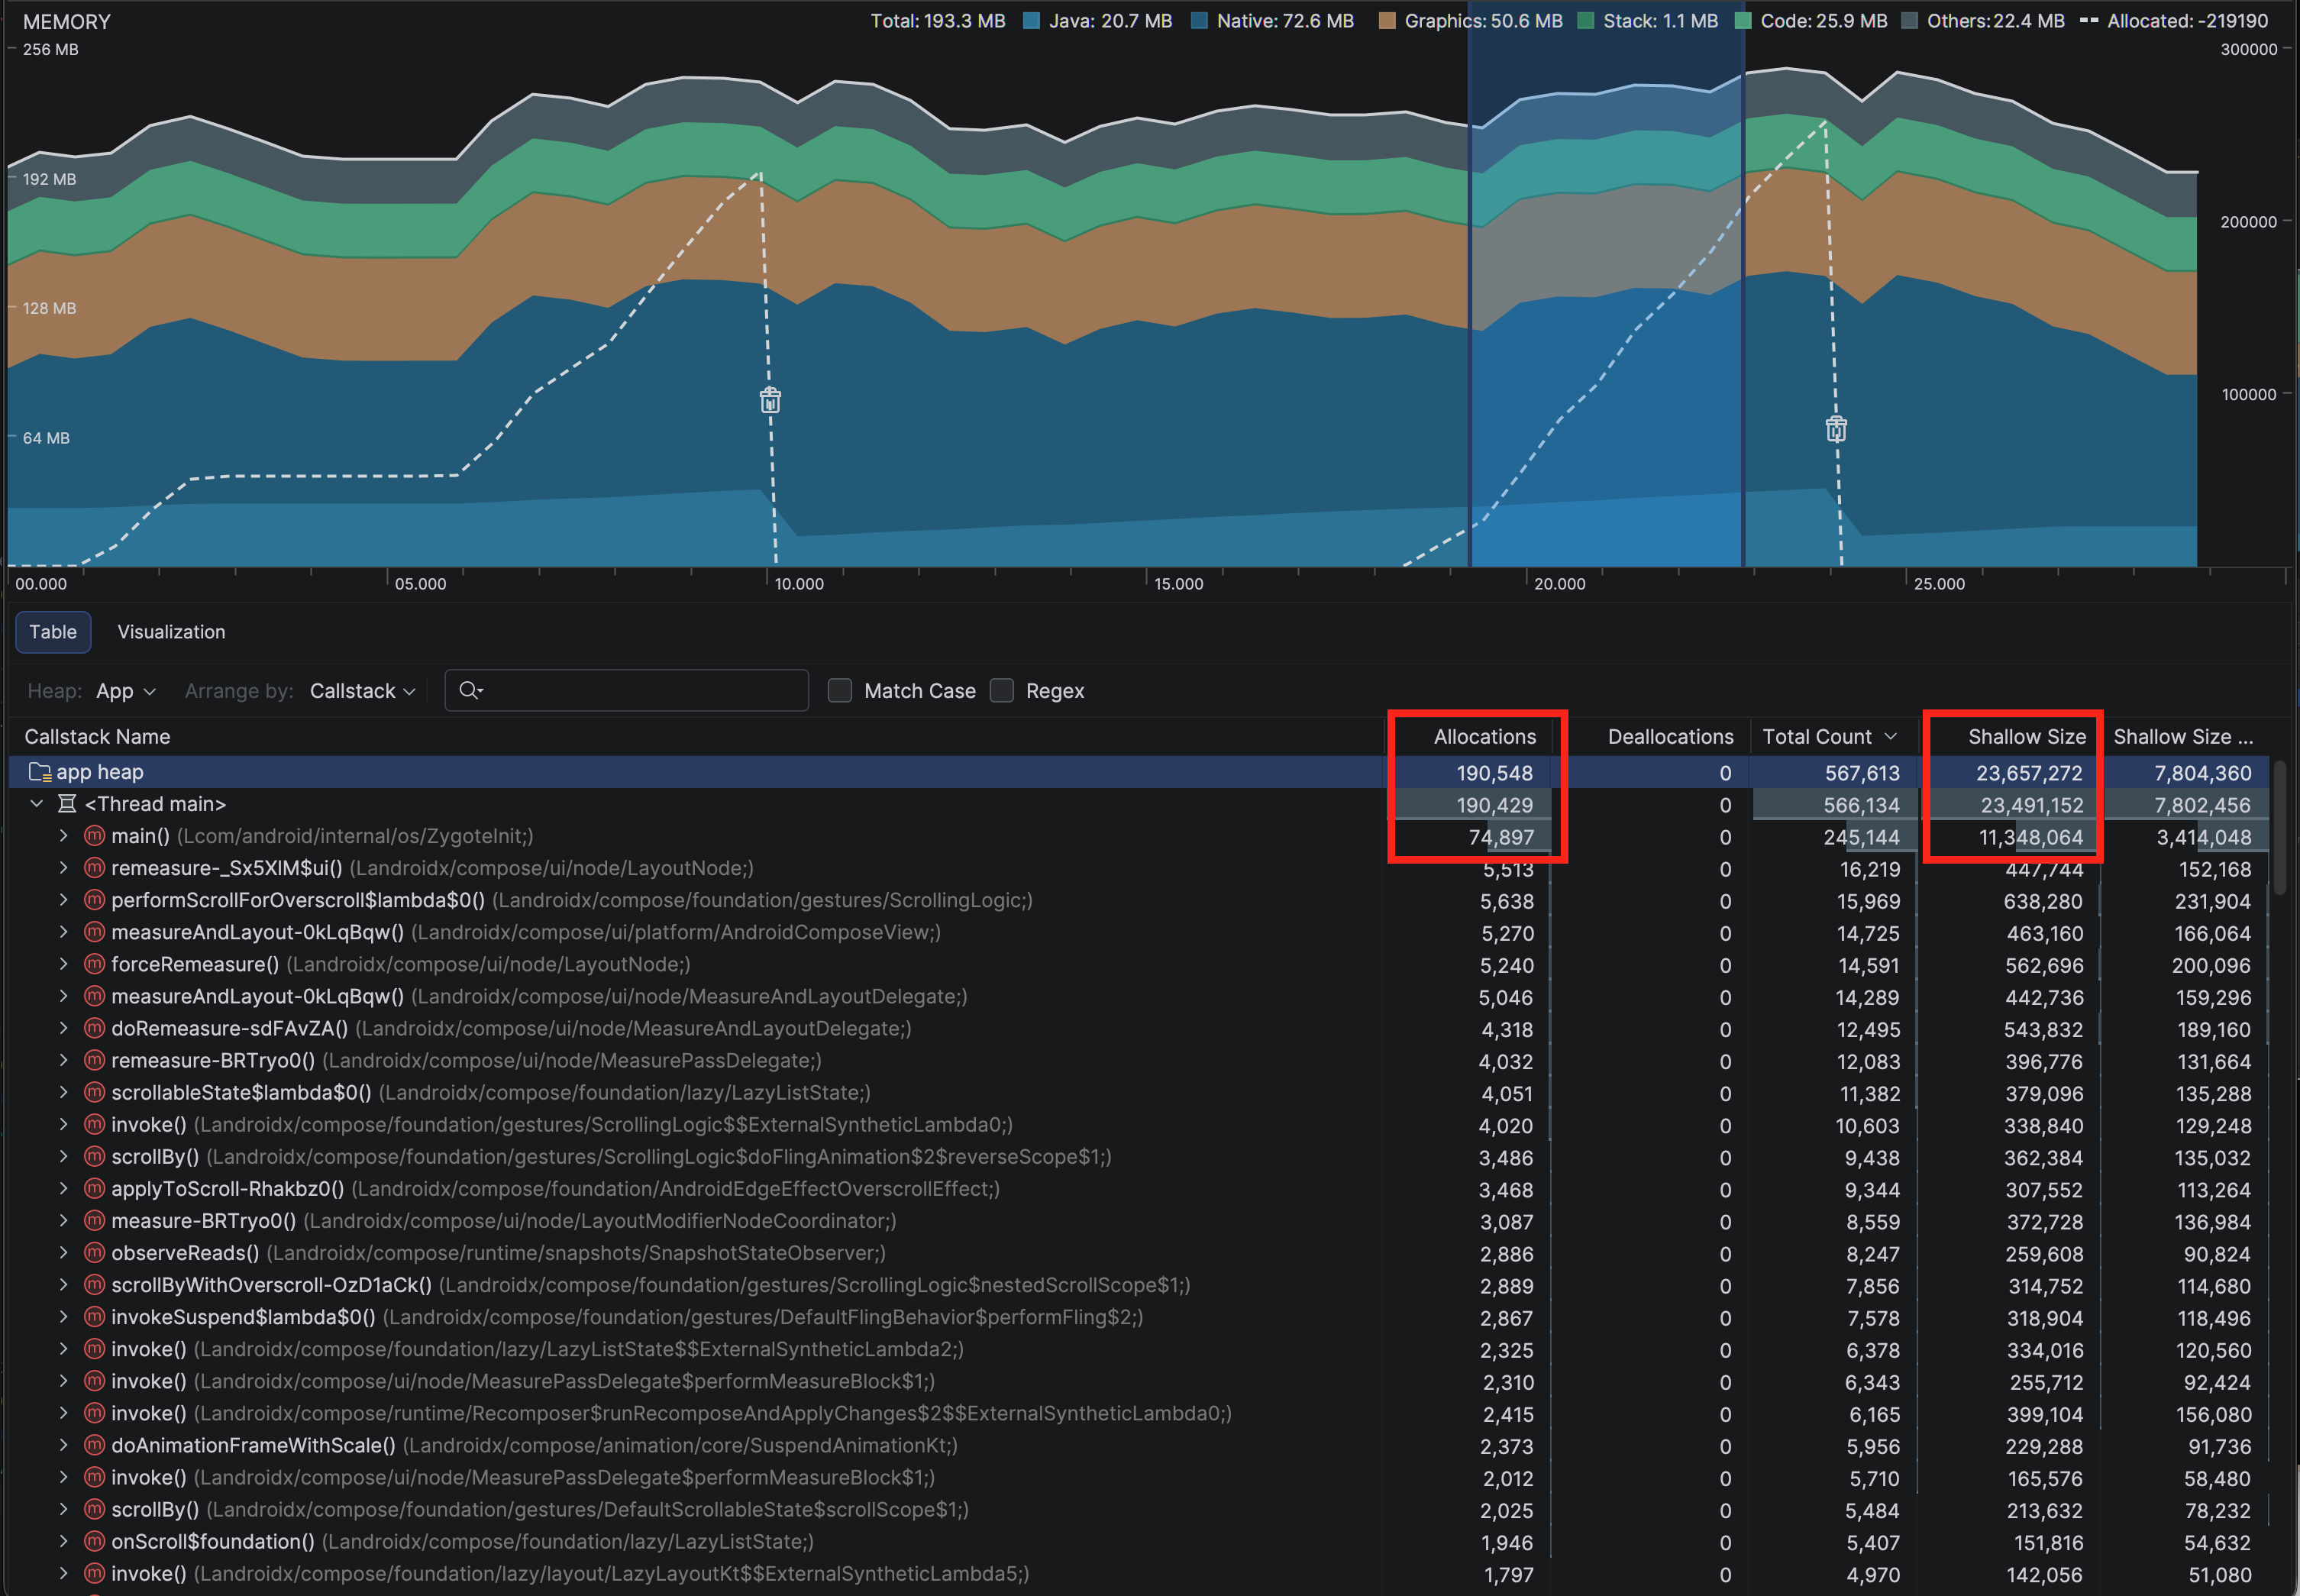Sort by the Allocations column header
Image resolution: width=2300 pixels, height=1596 pixels.
tap(1484, 737)
